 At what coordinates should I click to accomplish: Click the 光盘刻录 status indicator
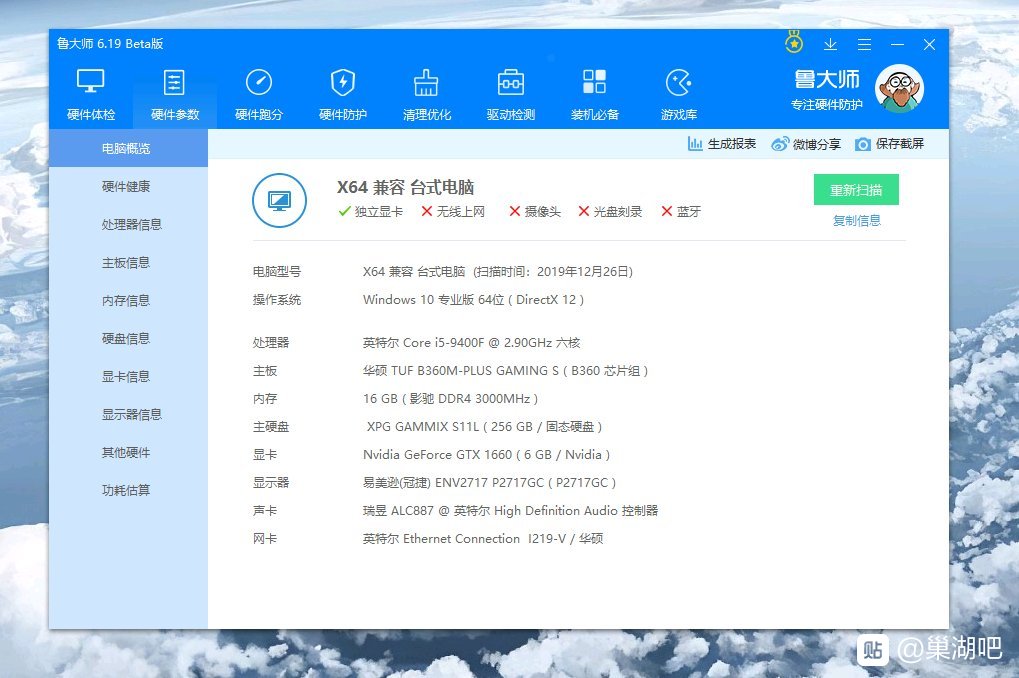pos(610,211)
